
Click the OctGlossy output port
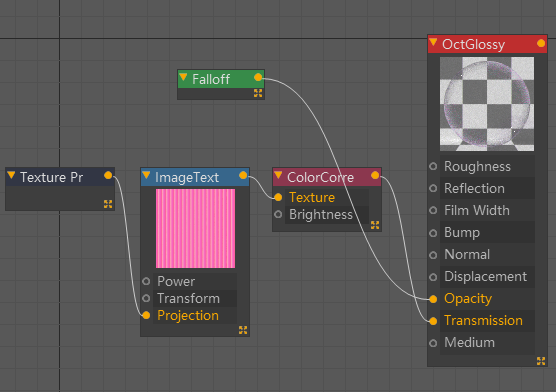[x=541, y=43]
